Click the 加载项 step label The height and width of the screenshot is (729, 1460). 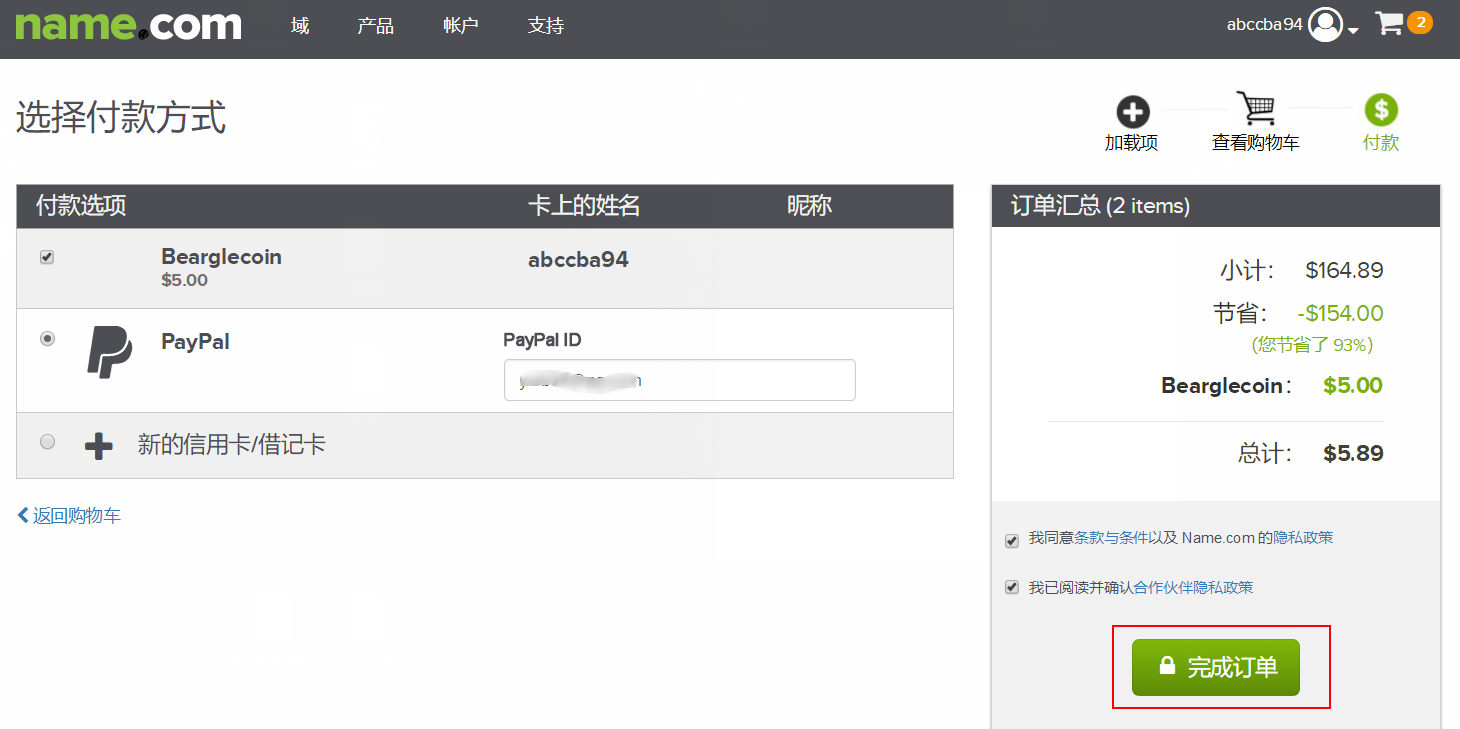(1131, 143)
